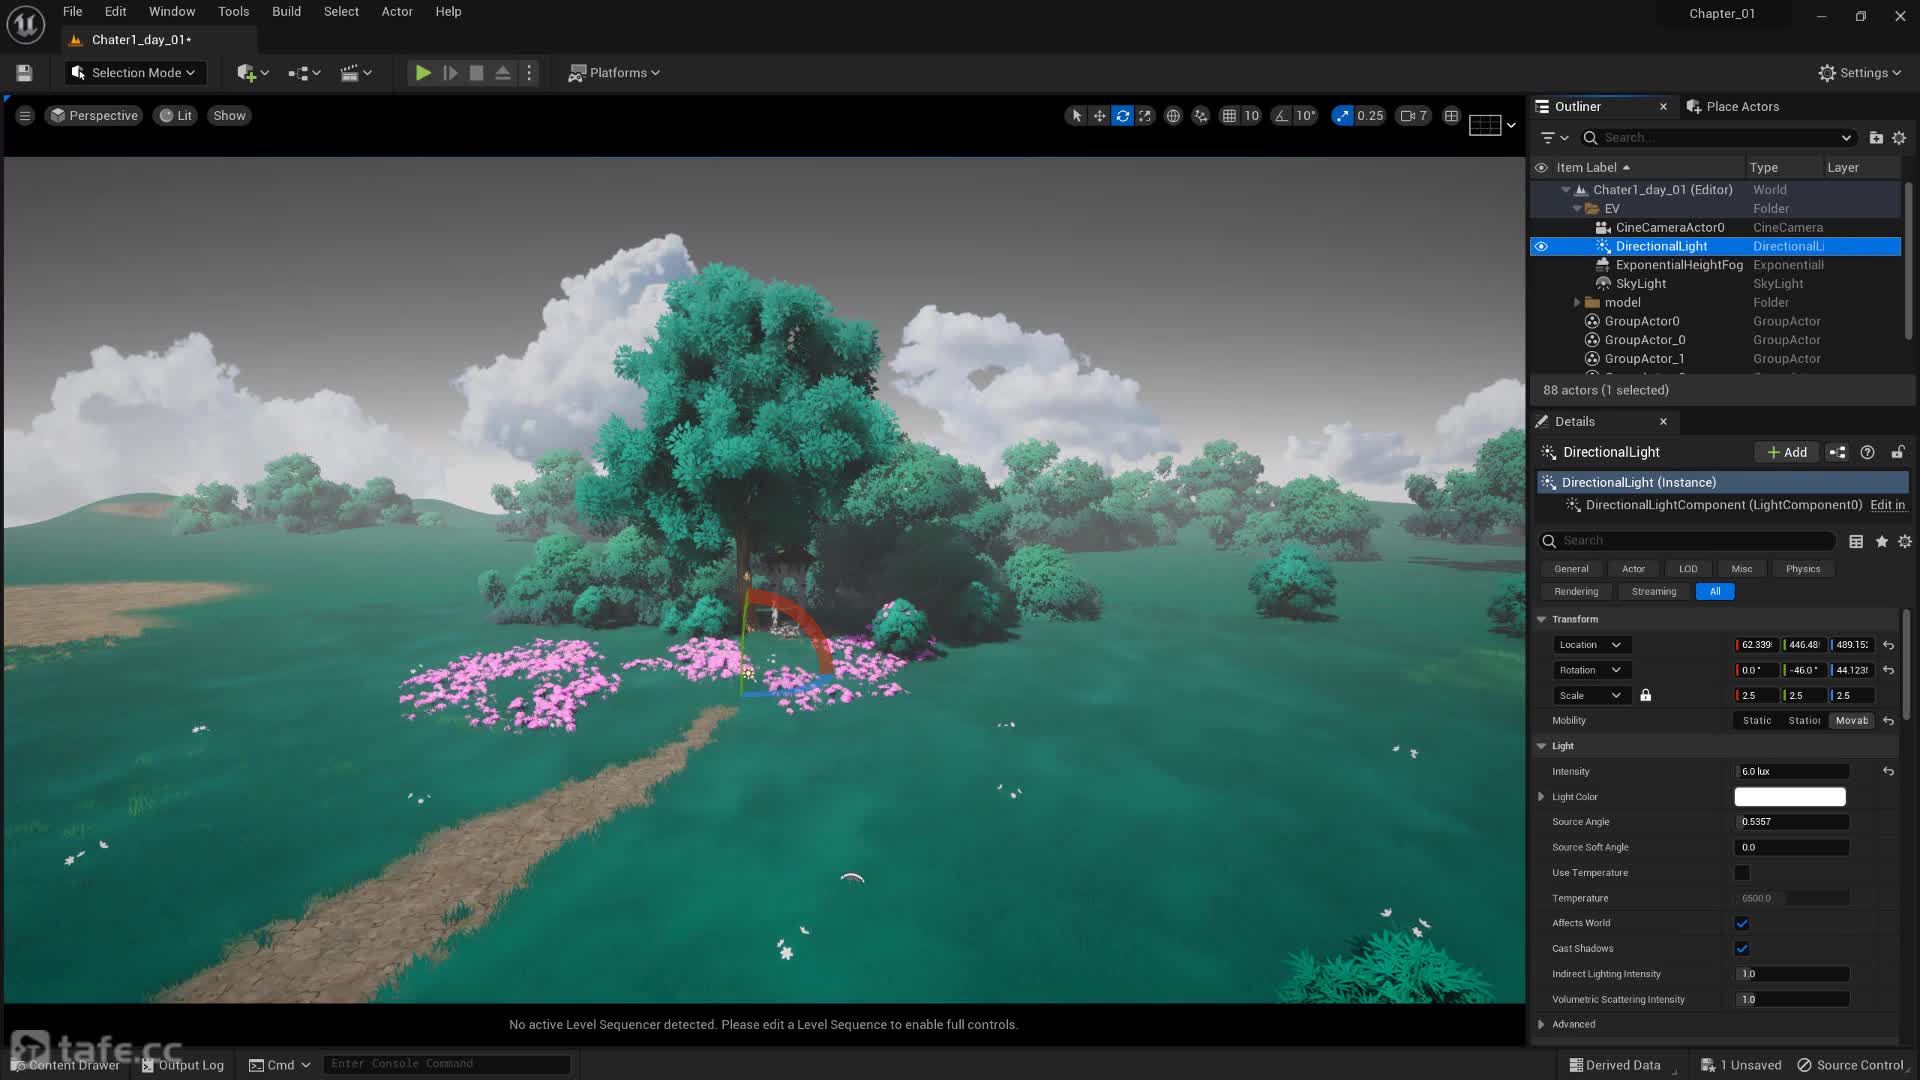Open Outliner settings gear
This screenshot has width=1920, height=1080.
coord(1899,138)
